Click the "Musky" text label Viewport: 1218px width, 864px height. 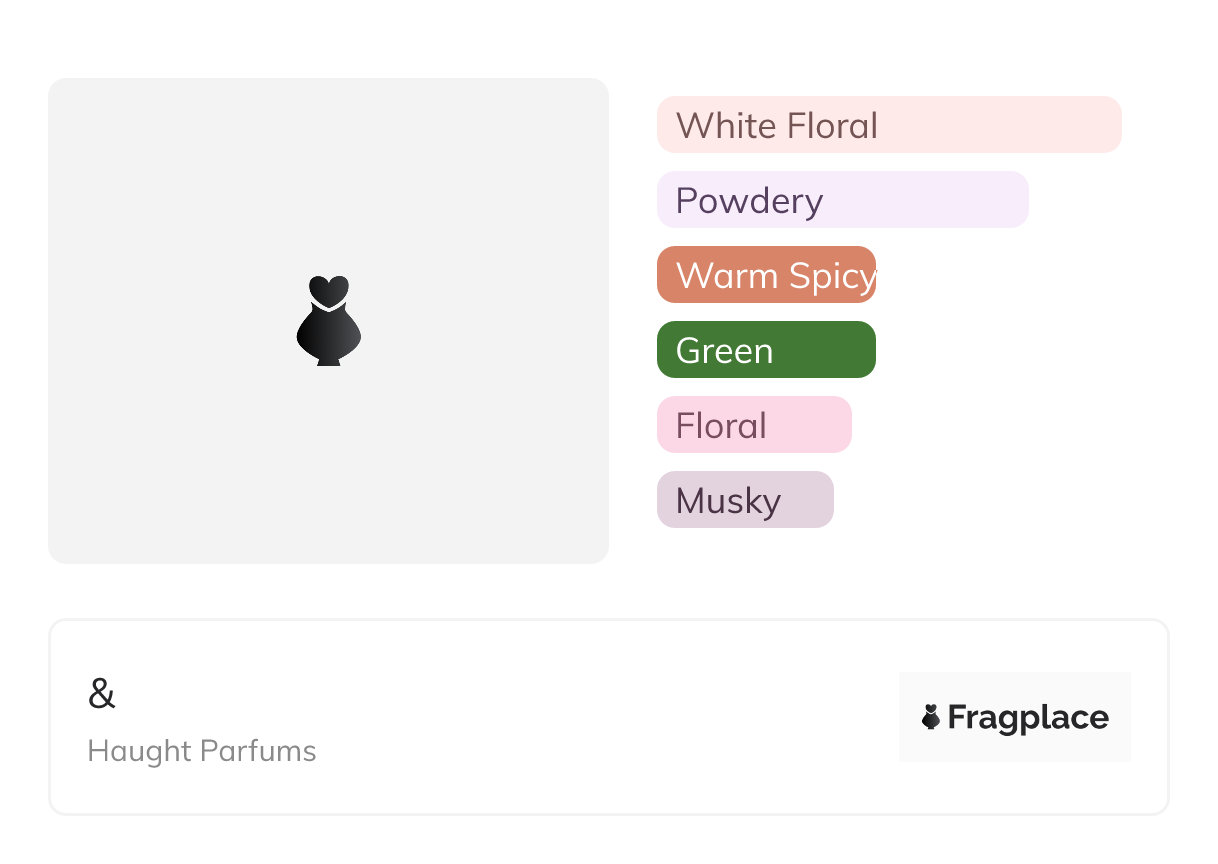point(728,501)
